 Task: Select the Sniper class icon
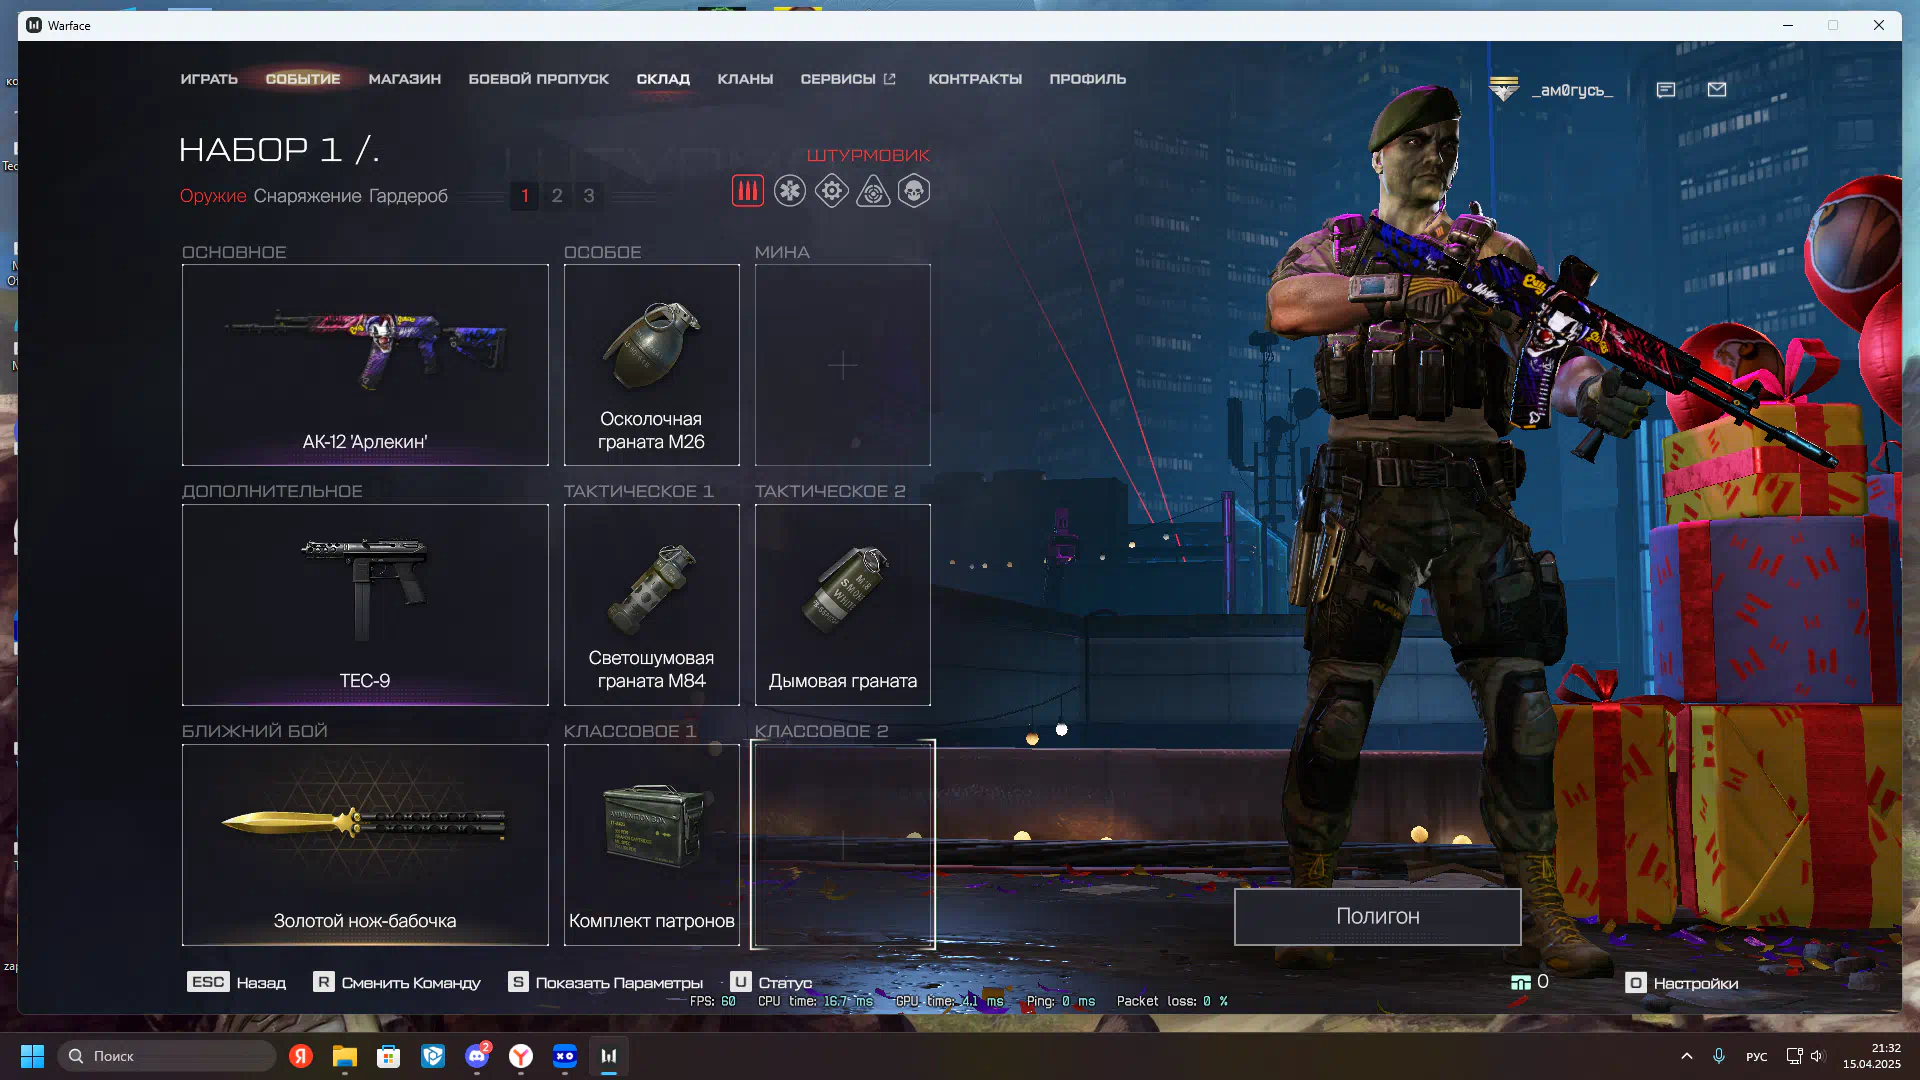(x=873, y=191)
